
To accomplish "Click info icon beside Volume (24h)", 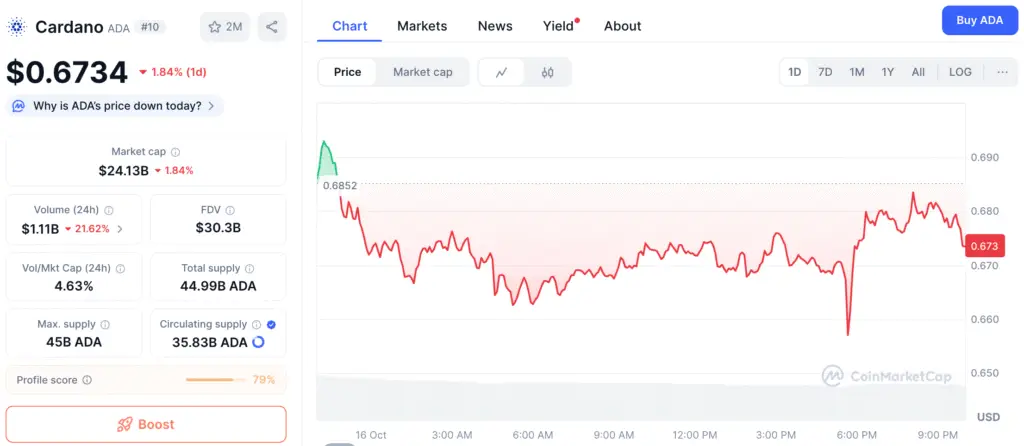I will (x=109, y=211).
